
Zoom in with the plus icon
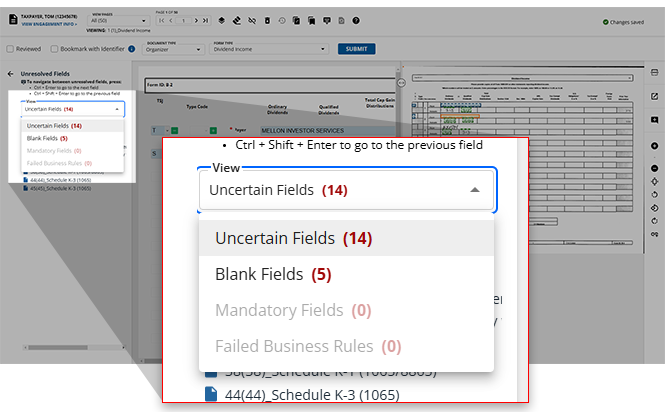pos(654,146)
